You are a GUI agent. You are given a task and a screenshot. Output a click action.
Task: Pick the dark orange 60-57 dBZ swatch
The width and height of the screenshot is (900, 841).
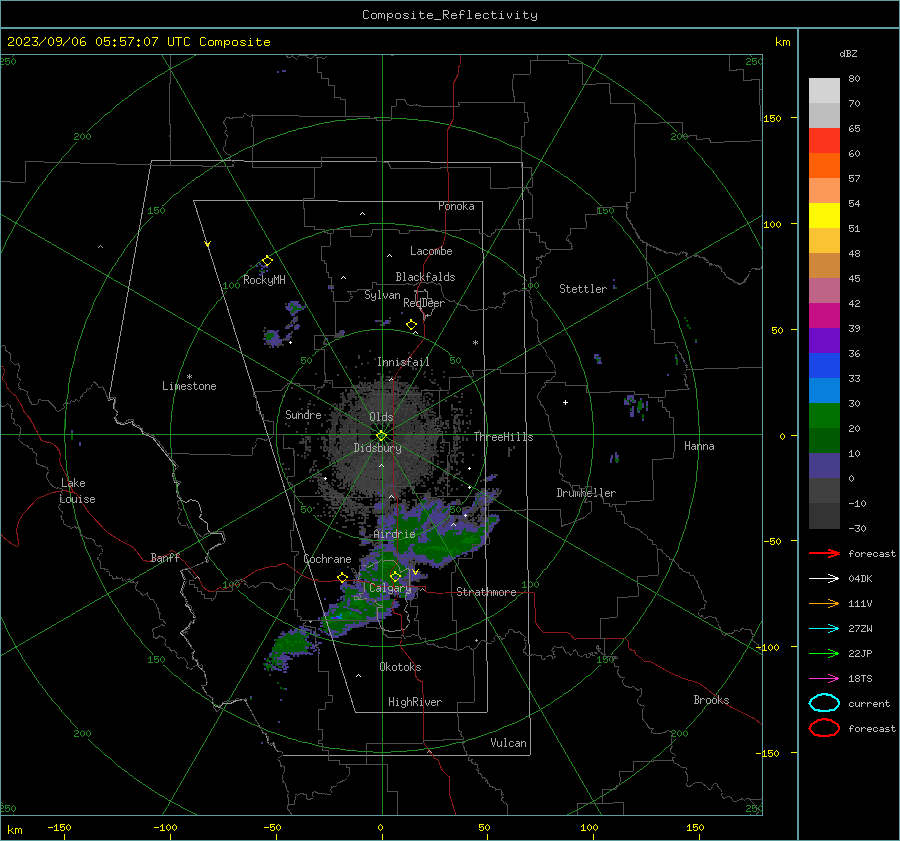(x=824, y=166)
